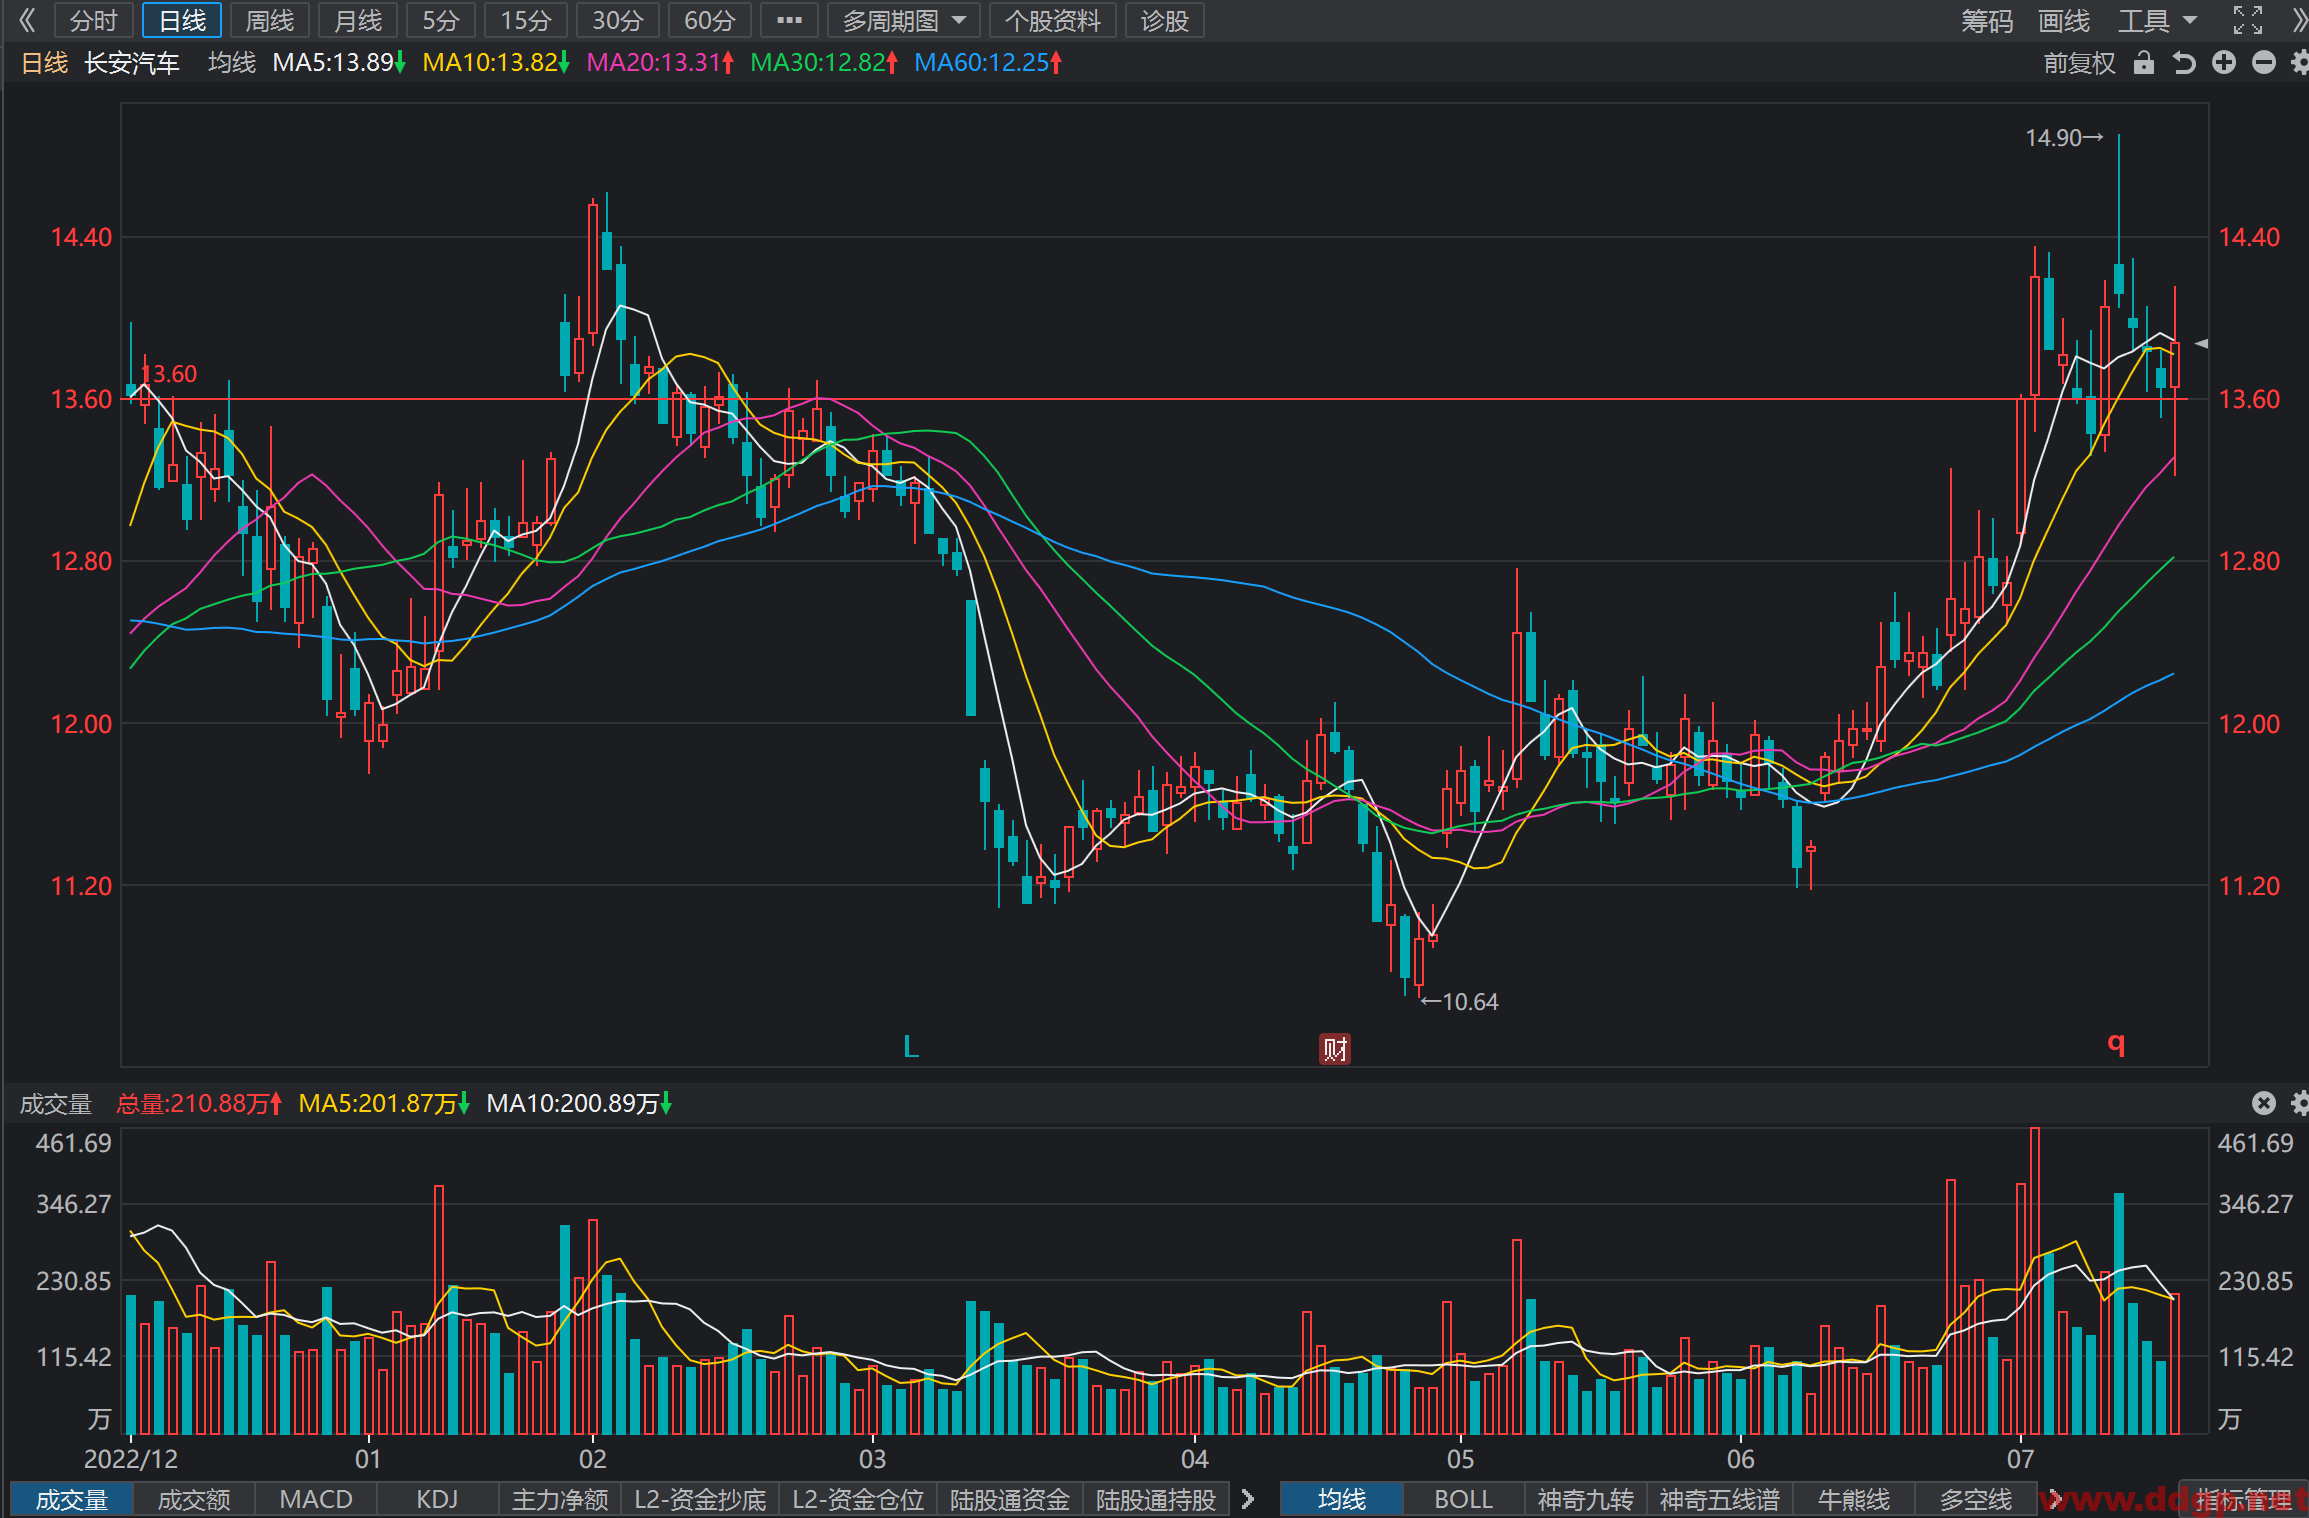Toggle fullscreen chart view icon
Viewport: 2309px width, 1518px height.
[x=2247, y=20]
